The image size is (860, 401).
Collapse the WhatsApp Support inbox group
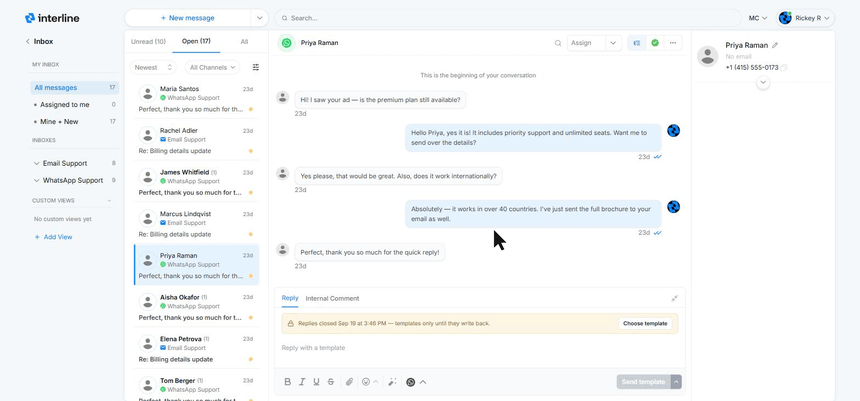coord(37,180)
